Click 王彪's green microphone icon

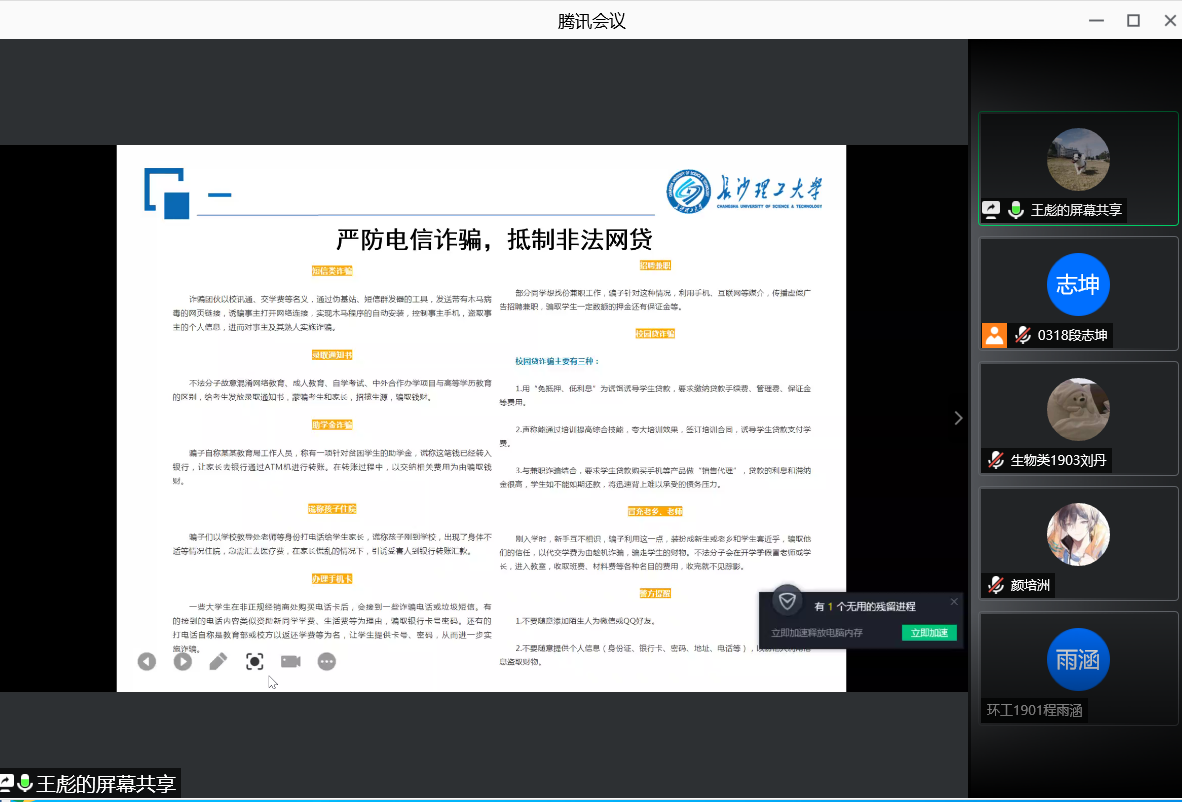coord(1016,210)
